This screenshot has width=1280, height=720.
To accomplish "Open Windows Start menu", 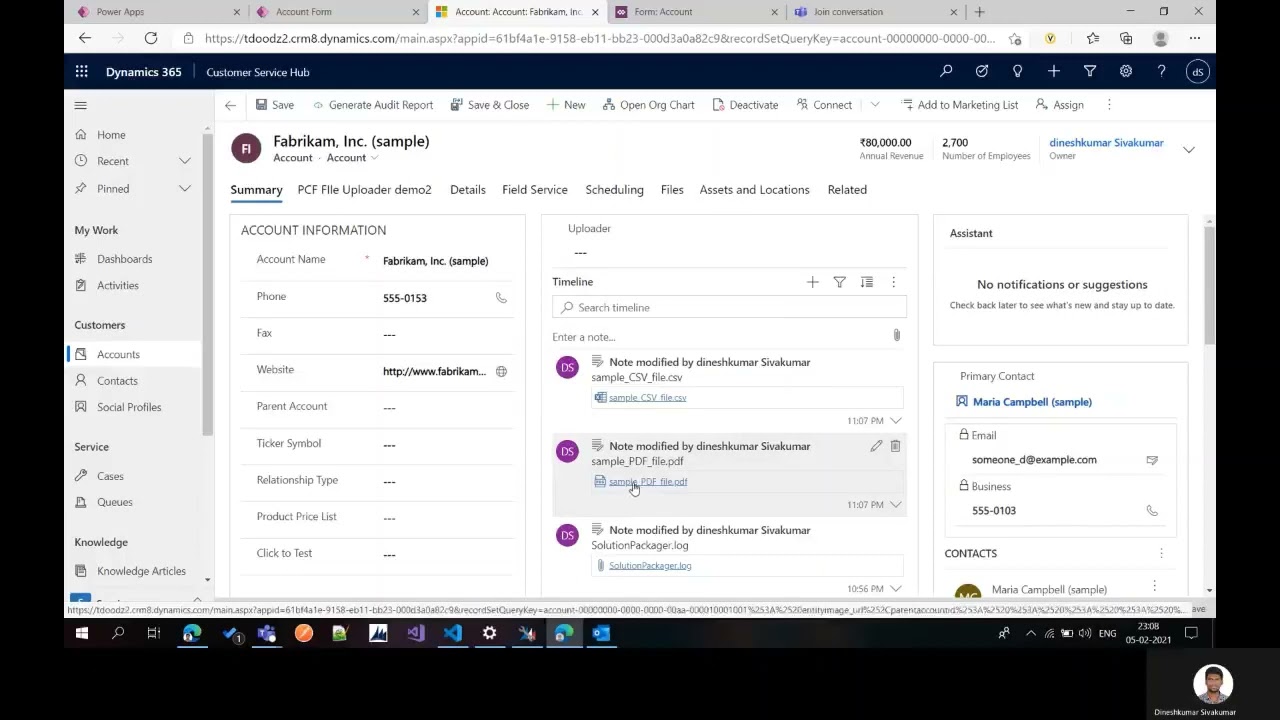I will click(82, 633).
